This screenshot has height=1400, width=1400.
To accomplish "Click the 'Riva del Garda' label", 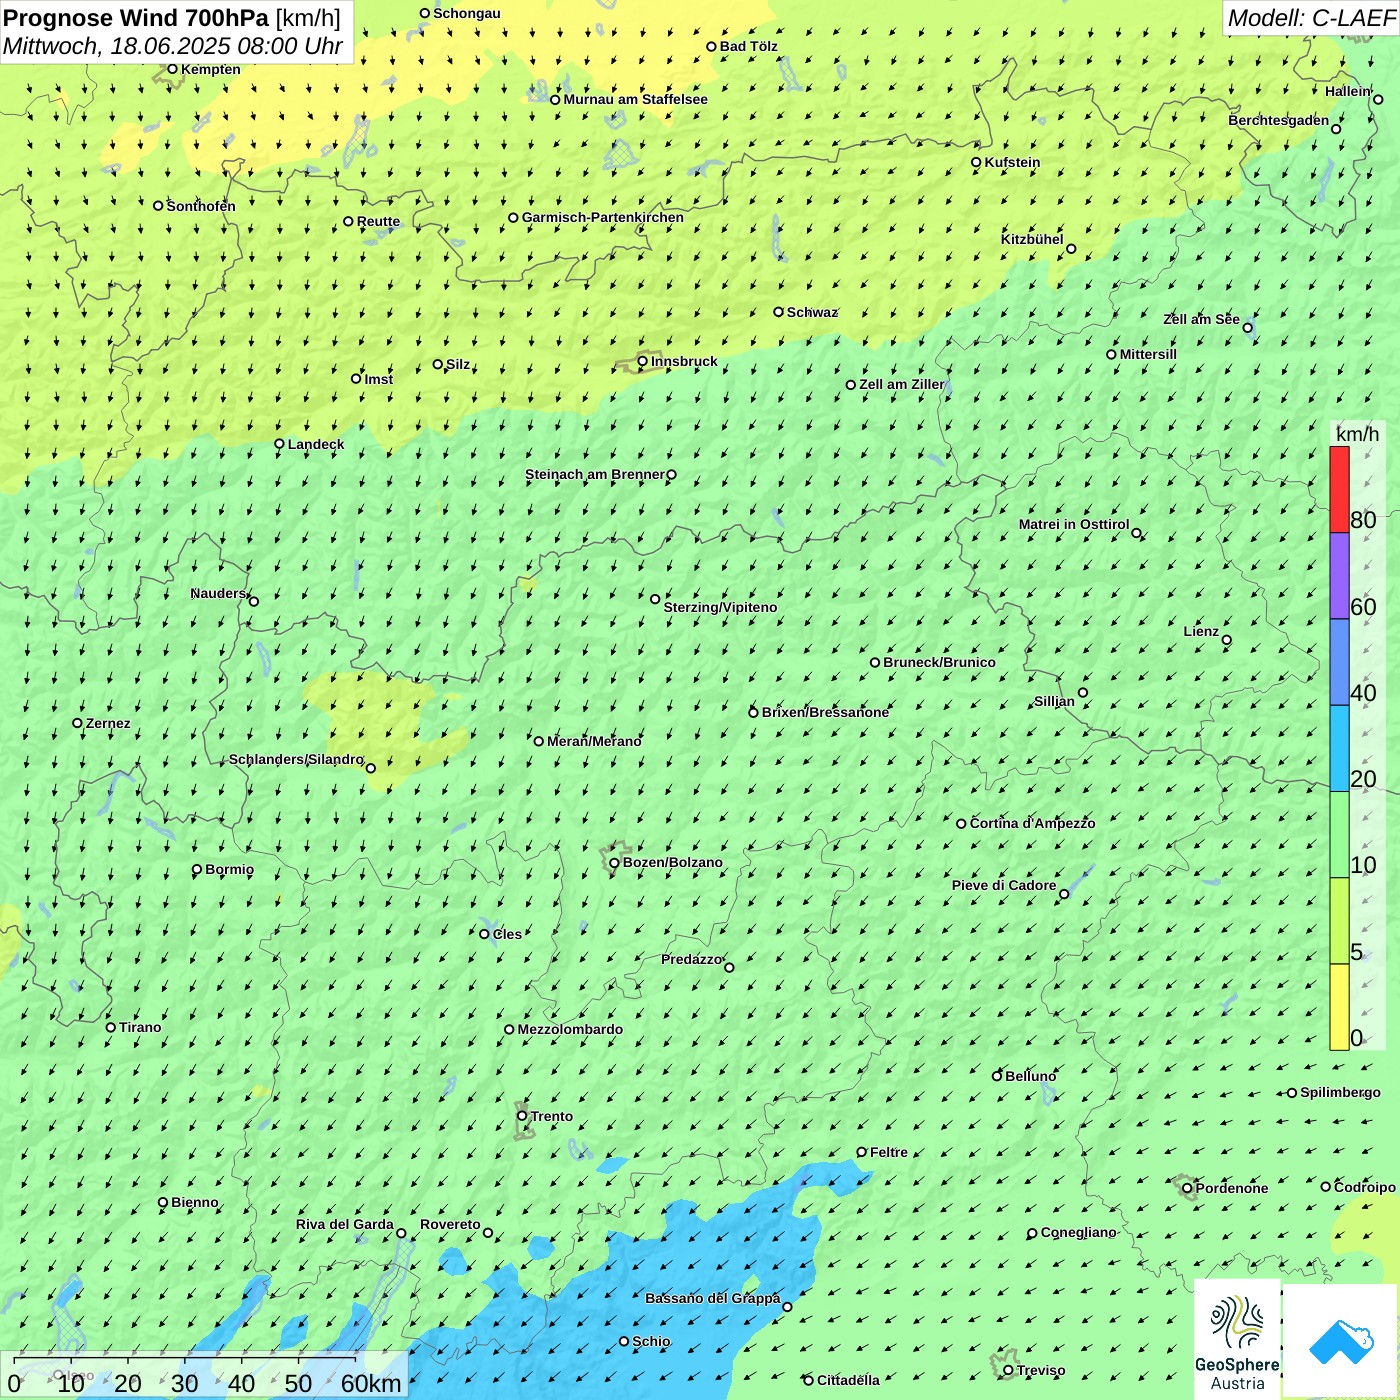I will pyautogui.click(x=345, y=1224).
